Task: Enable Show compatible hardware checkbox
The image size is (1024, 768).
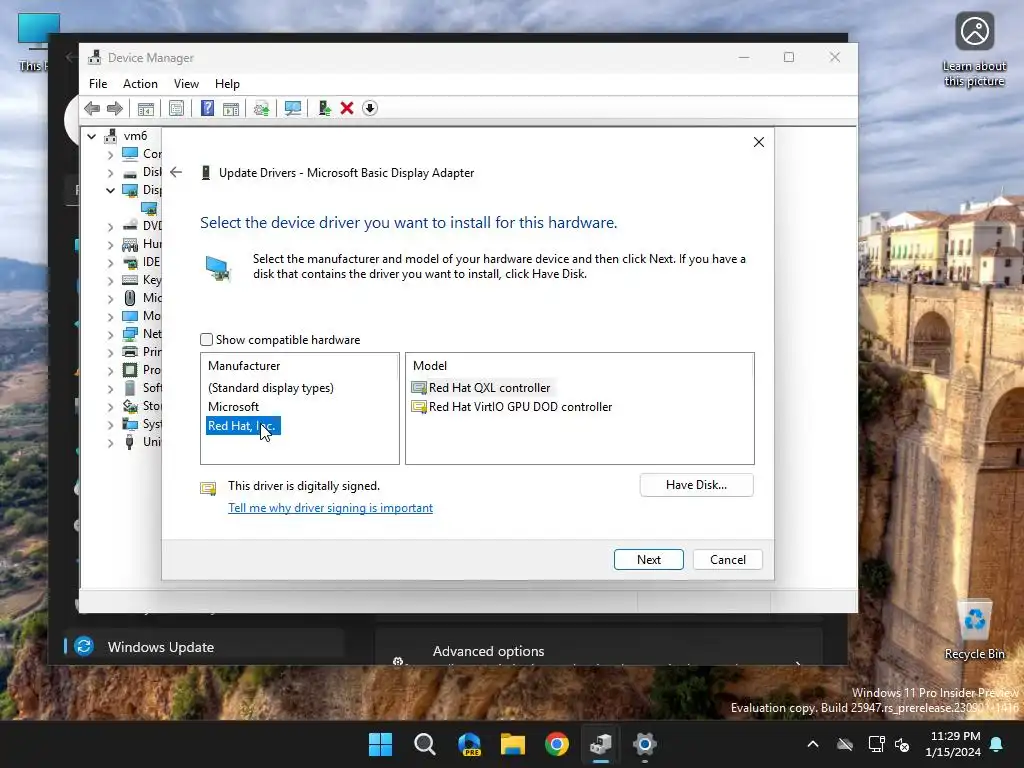Action: (x=206, y=340)
